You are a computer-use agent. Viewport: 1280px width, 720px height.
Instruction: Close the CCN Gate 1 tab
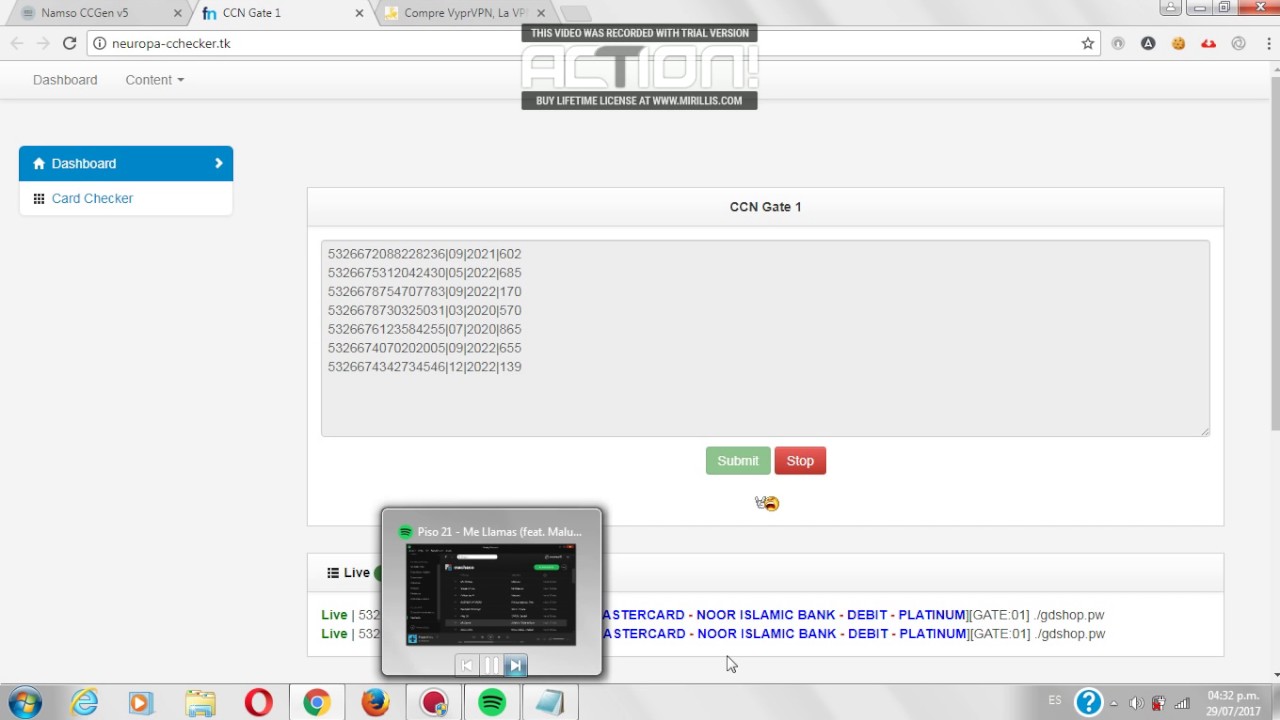pyautogui.click(x=360, y=13)
